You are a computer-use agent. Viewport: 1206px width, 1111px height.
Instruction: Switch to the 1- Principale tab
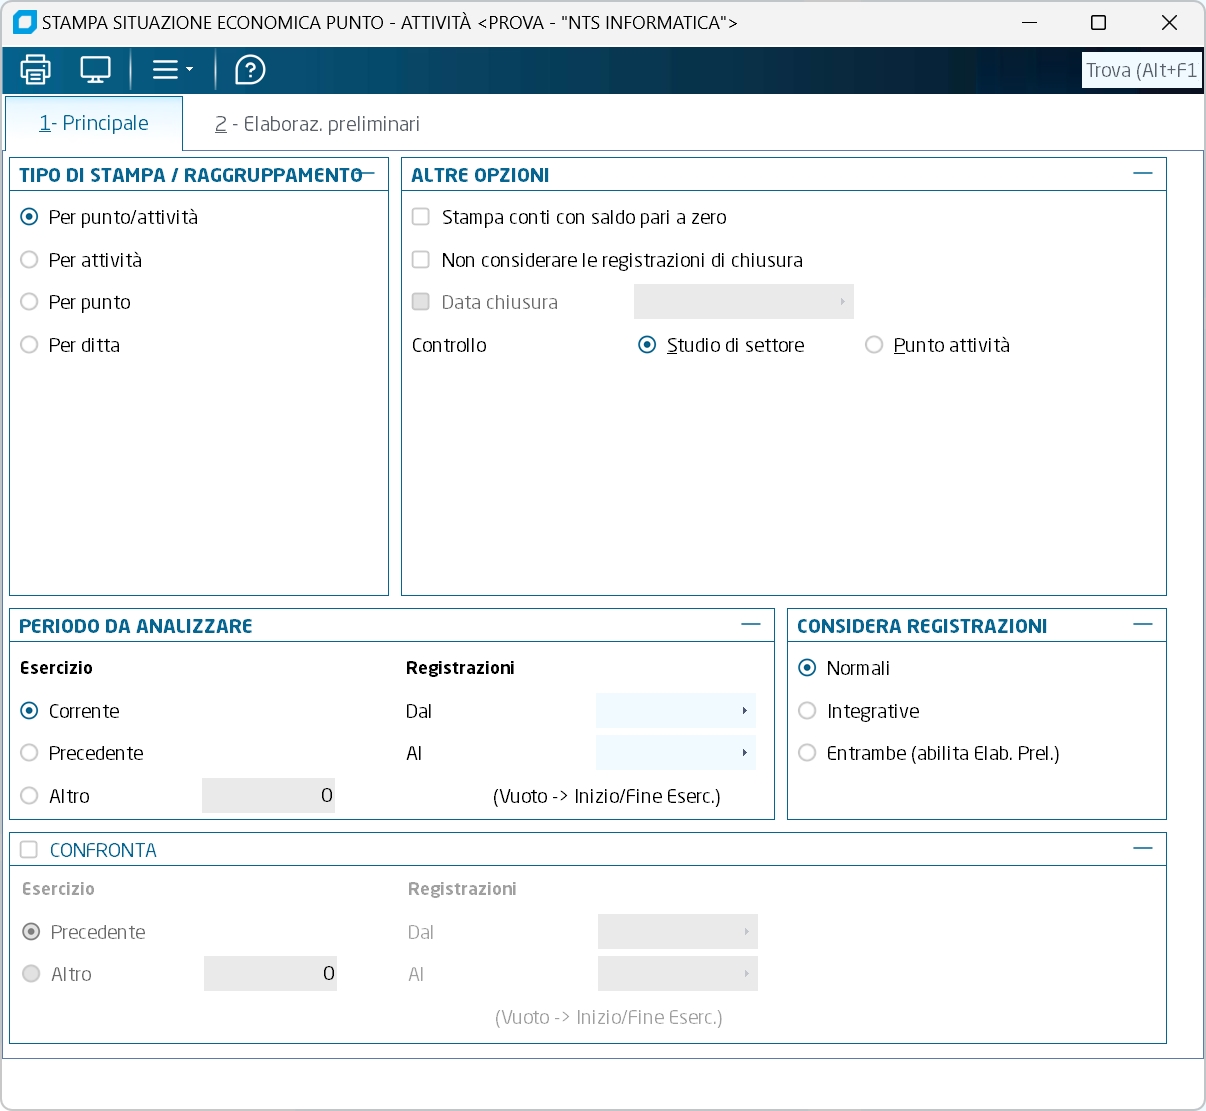94,123
